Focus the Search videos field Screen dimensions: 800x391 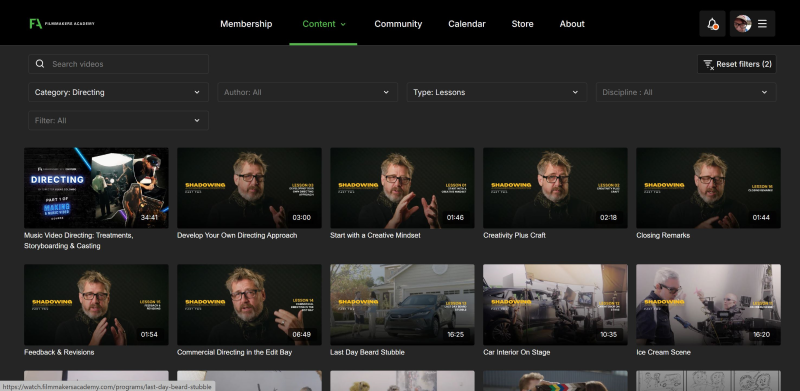coord(118,64)
